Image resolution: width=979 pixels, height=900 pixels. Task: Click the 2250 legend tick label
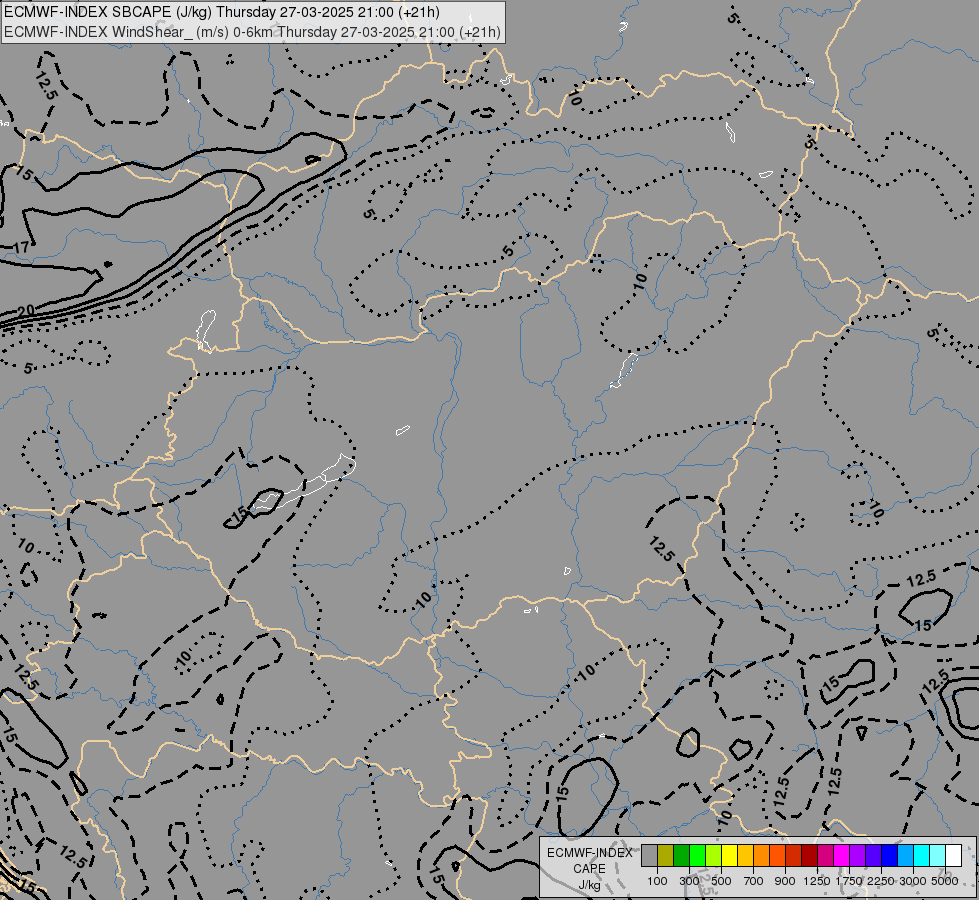click(881, 881)
